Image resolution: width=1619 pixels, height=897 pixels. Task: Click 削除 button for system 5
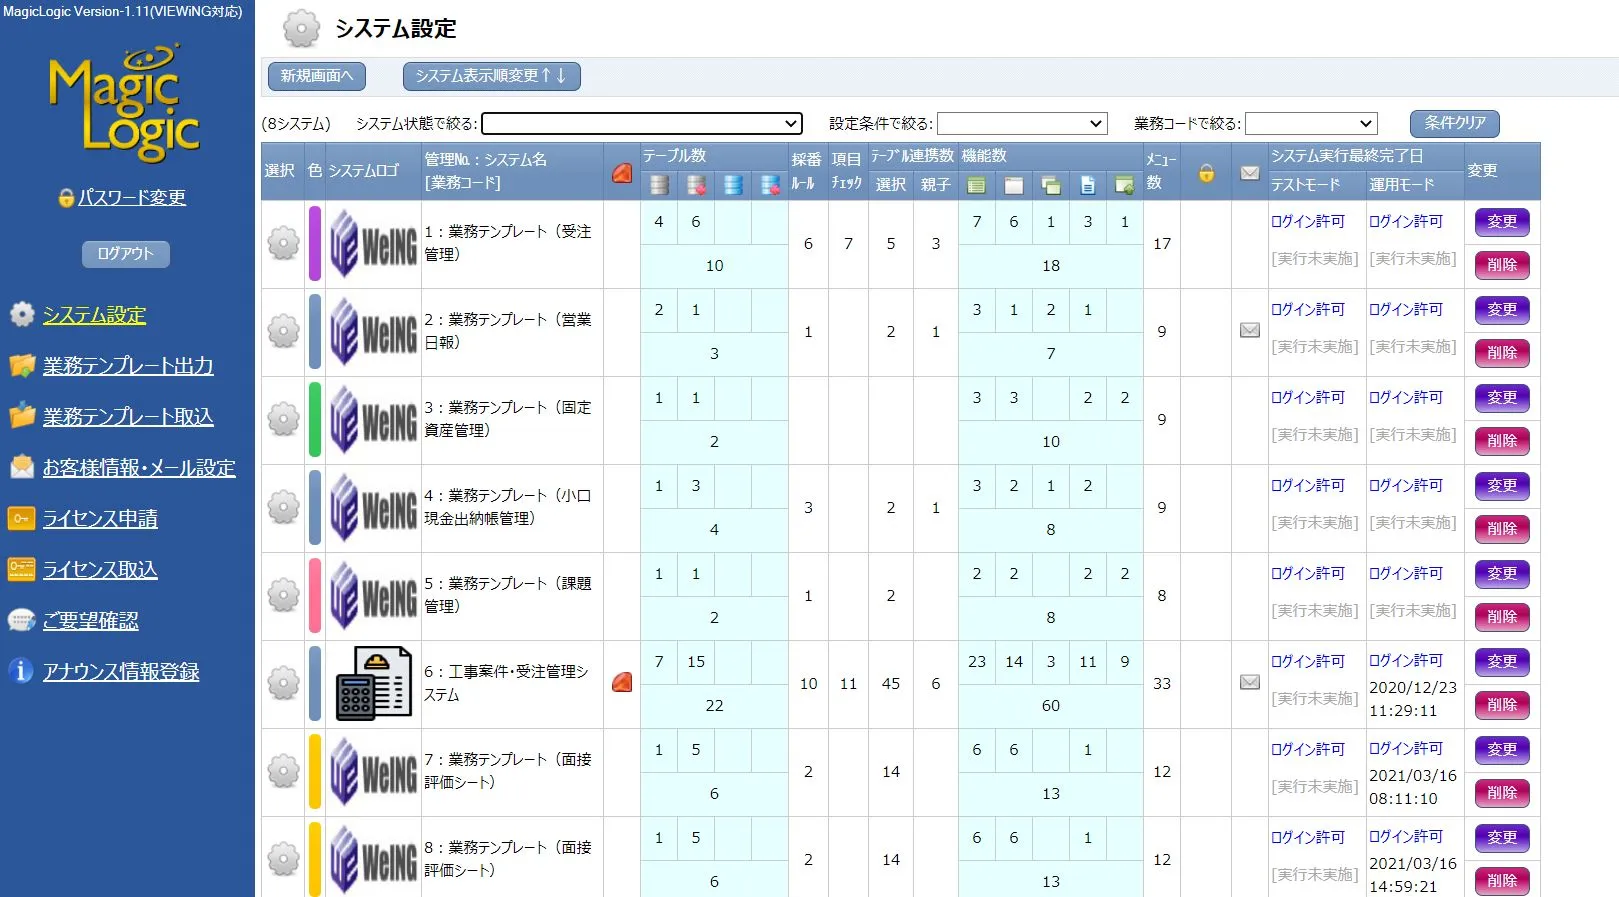coord(1501,617)
